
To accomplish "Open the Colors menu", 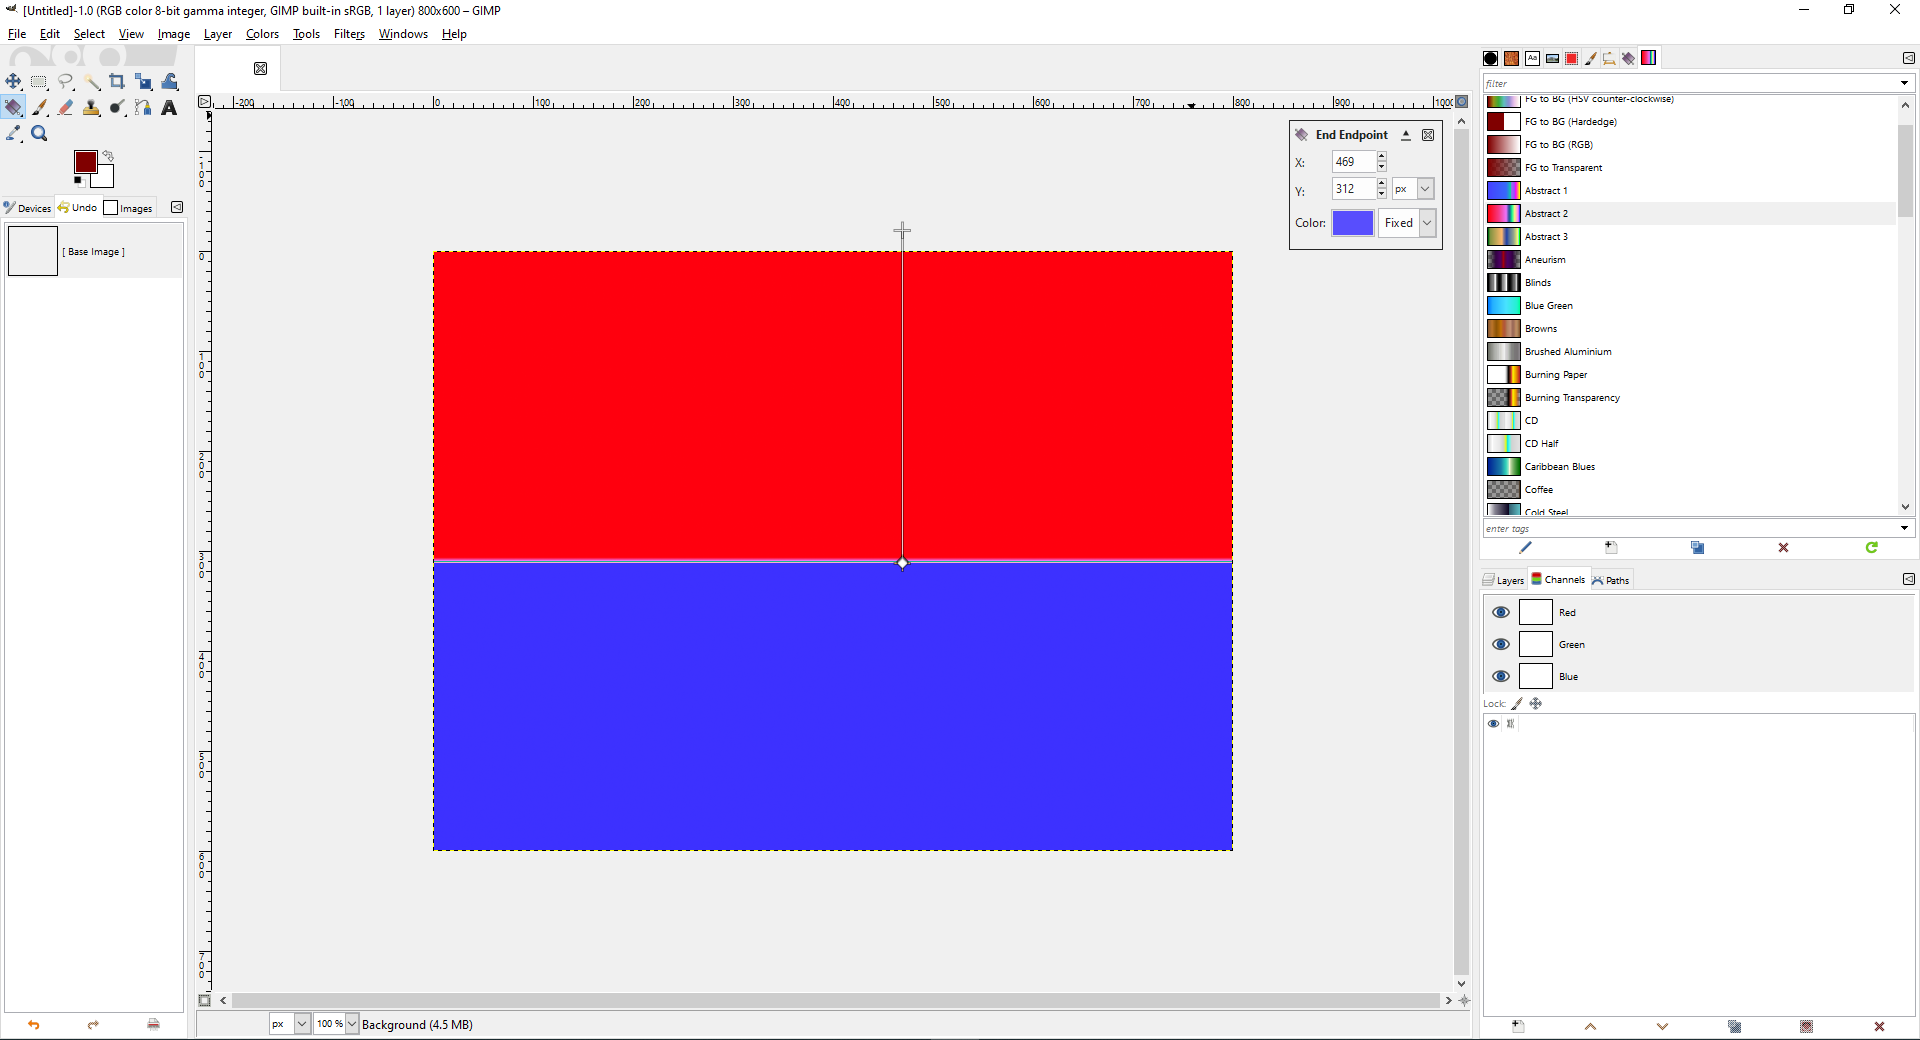I will [262, 34].
